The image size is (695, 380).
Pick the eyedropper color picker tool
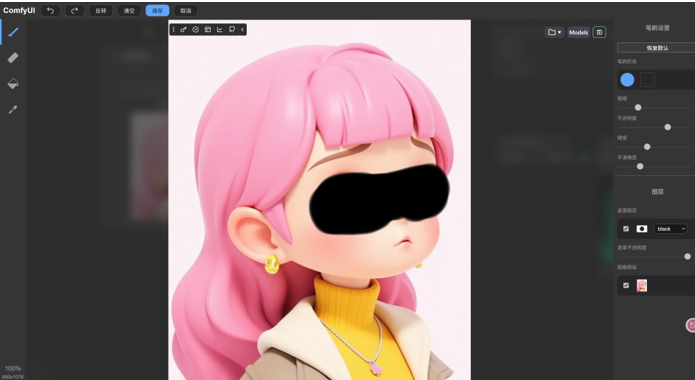pyautogui.click(x=13, y=110)
